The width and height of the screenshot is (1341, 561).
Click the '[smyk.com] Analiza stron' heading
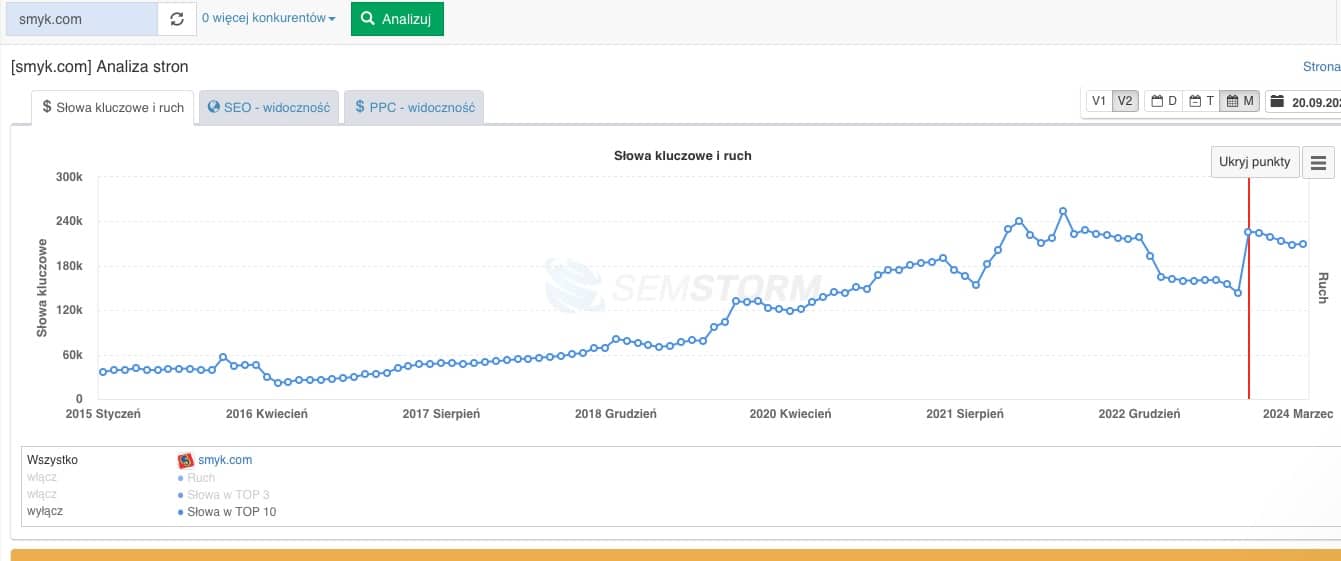100,67
